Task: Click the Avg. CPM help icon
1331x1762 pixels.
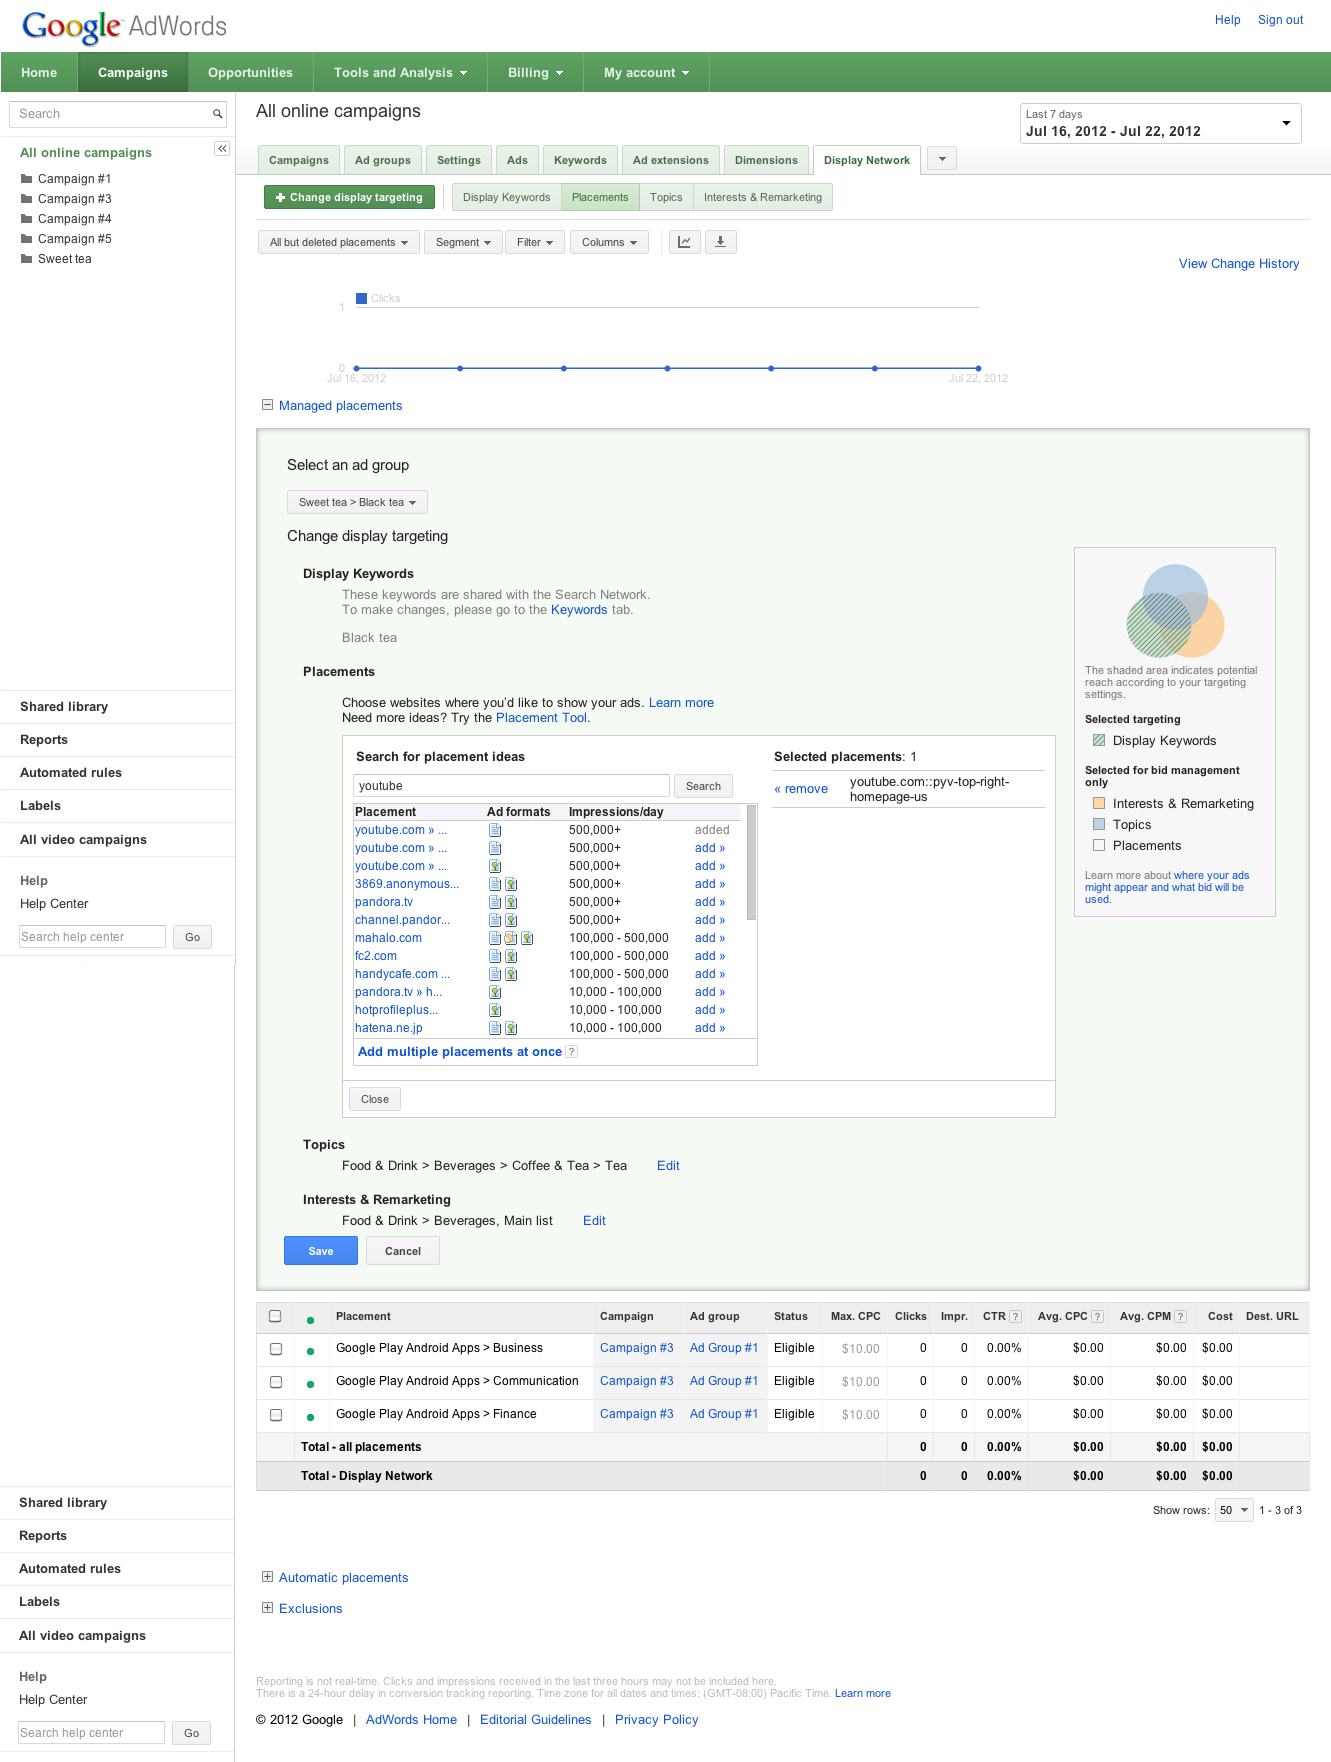Action: [x=1180, y=1317]
